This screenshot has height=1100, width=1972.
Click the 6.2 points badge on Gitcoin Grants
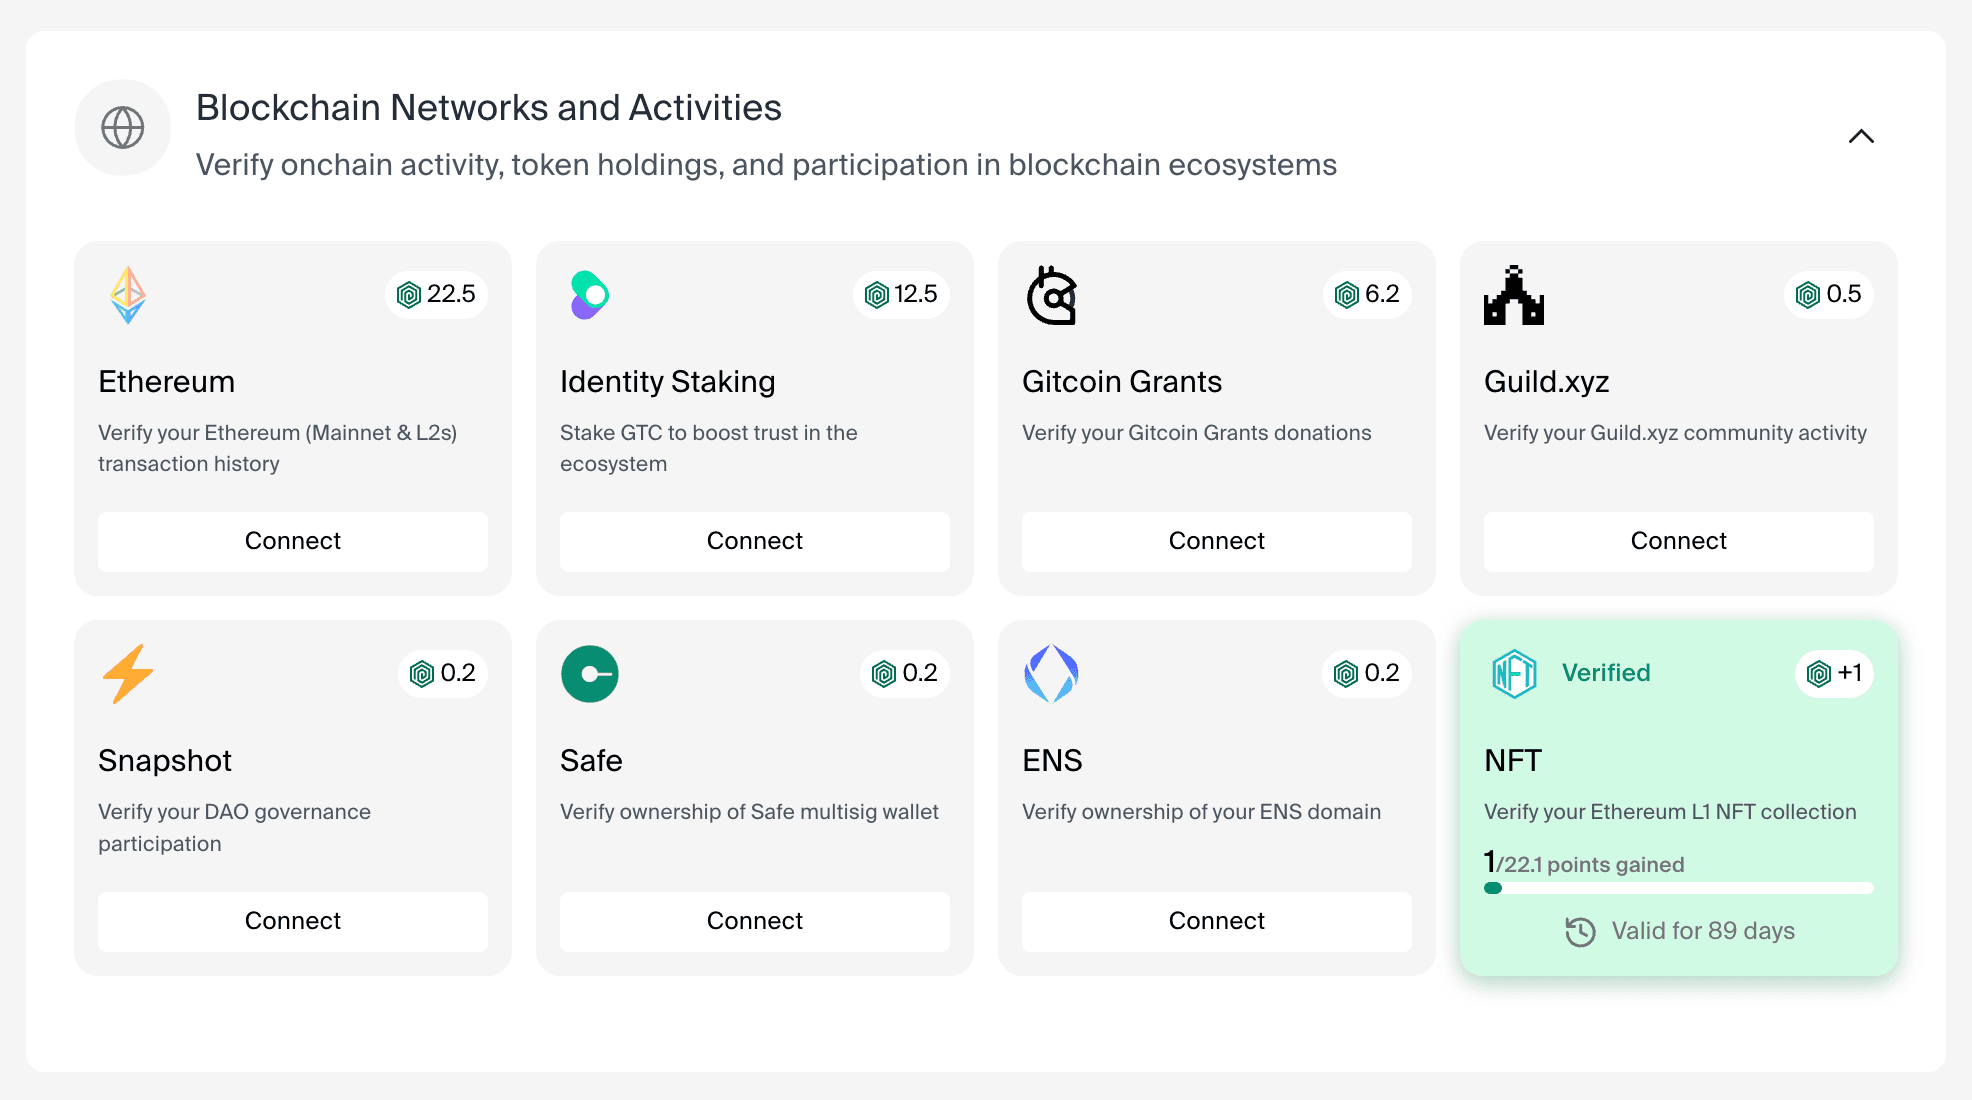point(1367,294)
